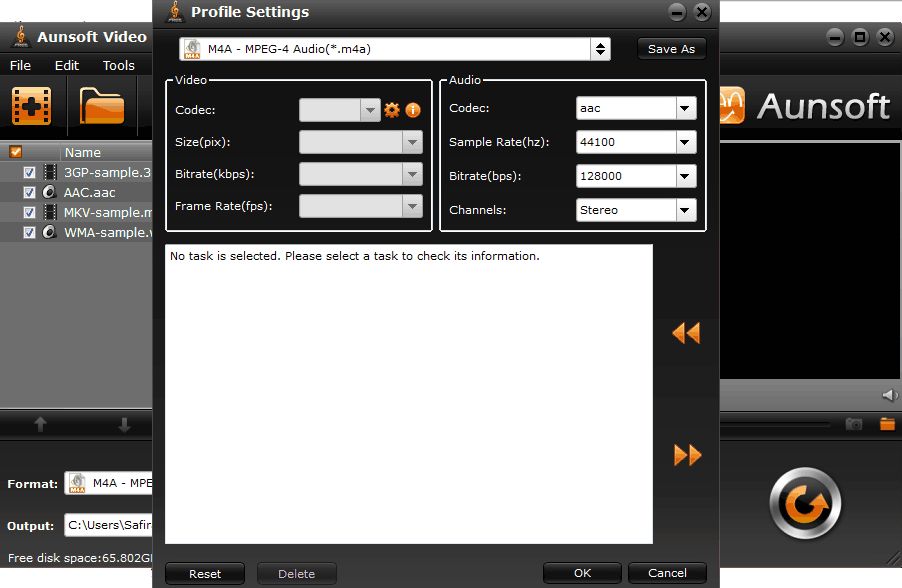Uncheck the AAC.aac file checkbox

29,193
